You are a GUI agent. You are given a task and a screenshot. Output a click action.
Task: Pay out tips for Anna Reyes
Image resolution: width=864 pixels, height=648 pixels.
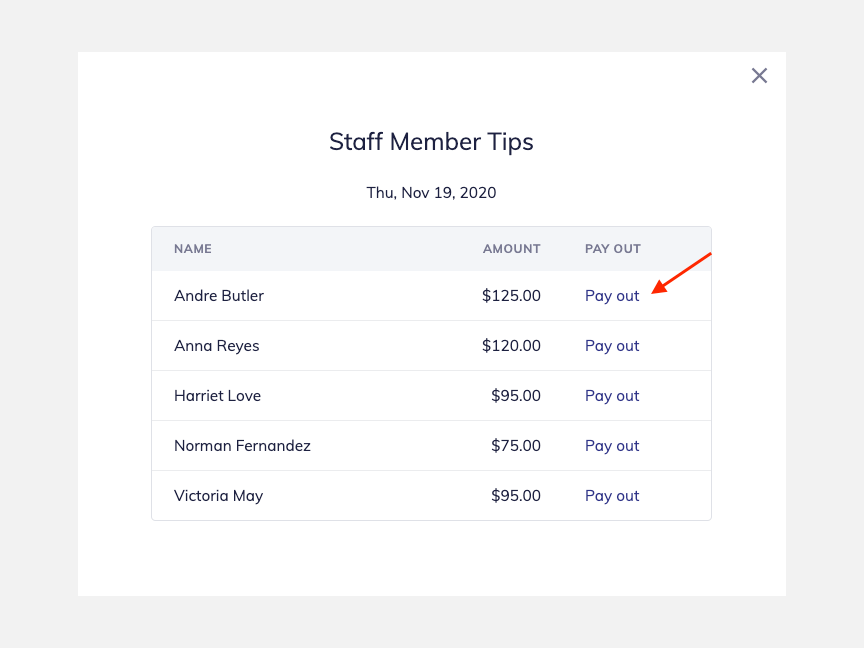[612, 345]
